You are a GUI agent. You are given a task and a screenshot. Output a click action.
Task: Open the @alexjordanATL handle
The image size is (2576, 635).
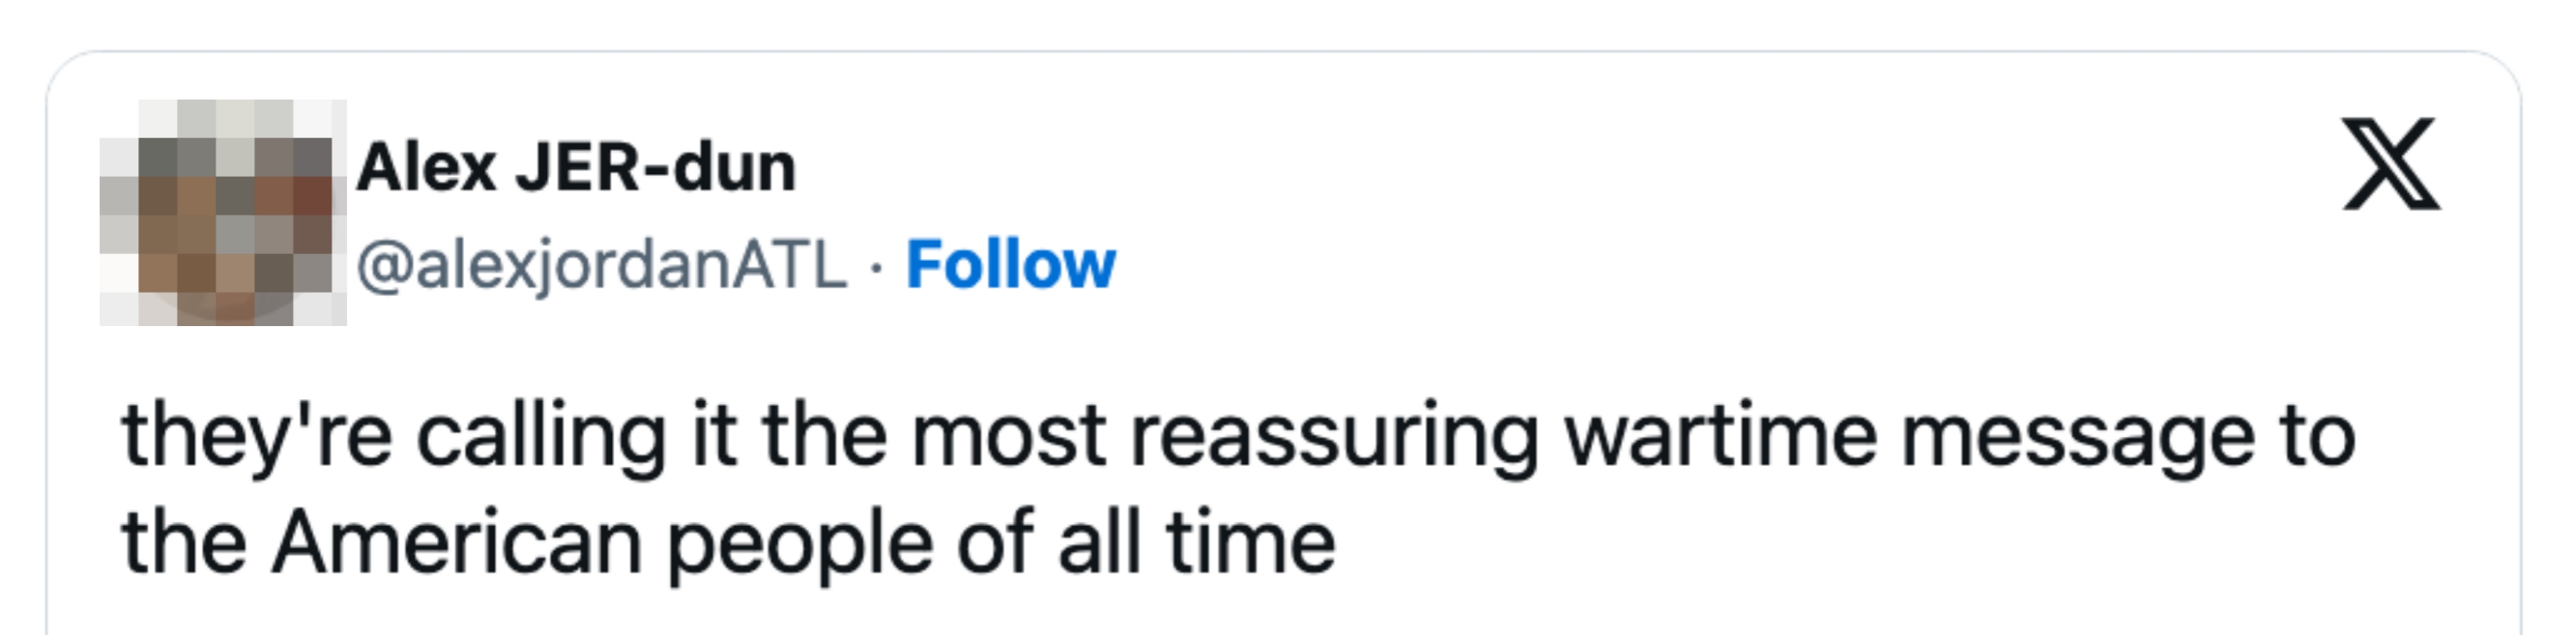(601, 267)
